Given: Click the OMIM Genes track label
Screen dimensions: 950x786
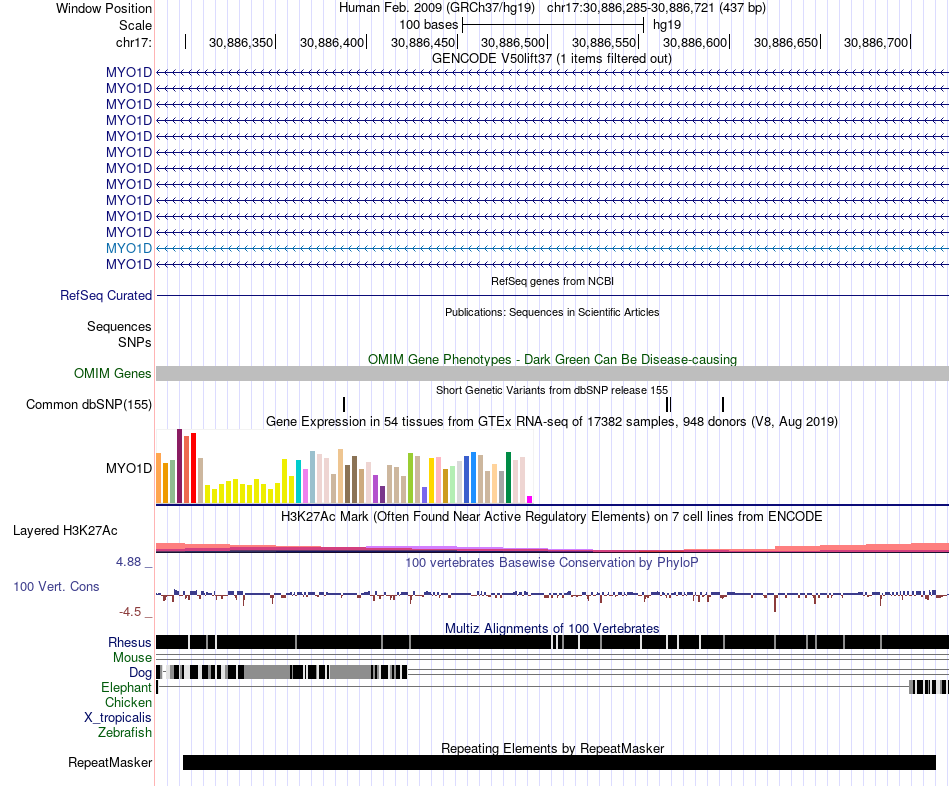Looking at the screenshot, I should pyautogui.click(x=113, y=373).
